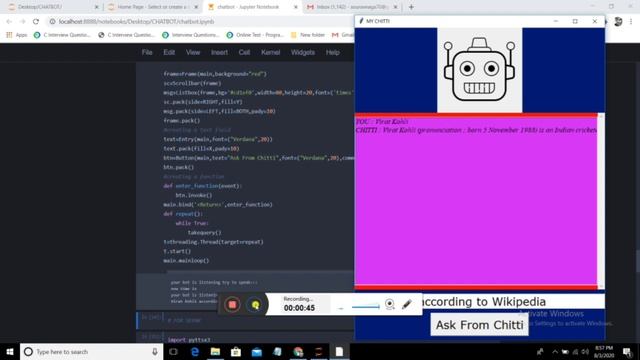Image resolution: width=640 pixels, height=360 pixels.
Task: Click the 'import pyttsx3' code cell
Action: (189, 340)
